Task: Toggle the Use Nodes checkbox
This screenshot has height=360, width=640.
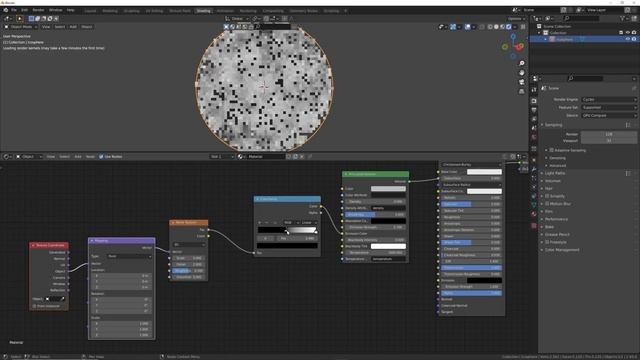Action: (101, 156)
